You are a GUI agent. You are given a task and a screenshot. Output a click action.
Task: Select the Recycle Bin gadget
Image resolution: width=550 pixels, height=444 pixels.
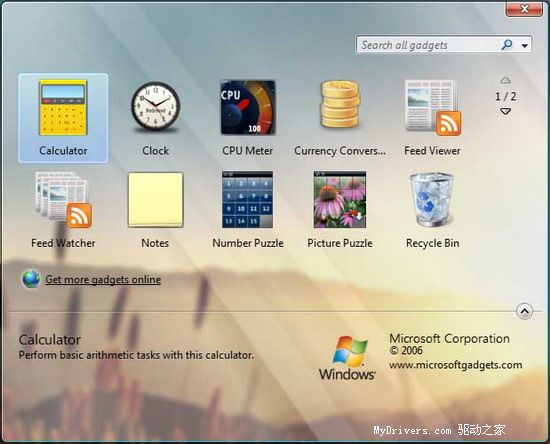(432, 200)
